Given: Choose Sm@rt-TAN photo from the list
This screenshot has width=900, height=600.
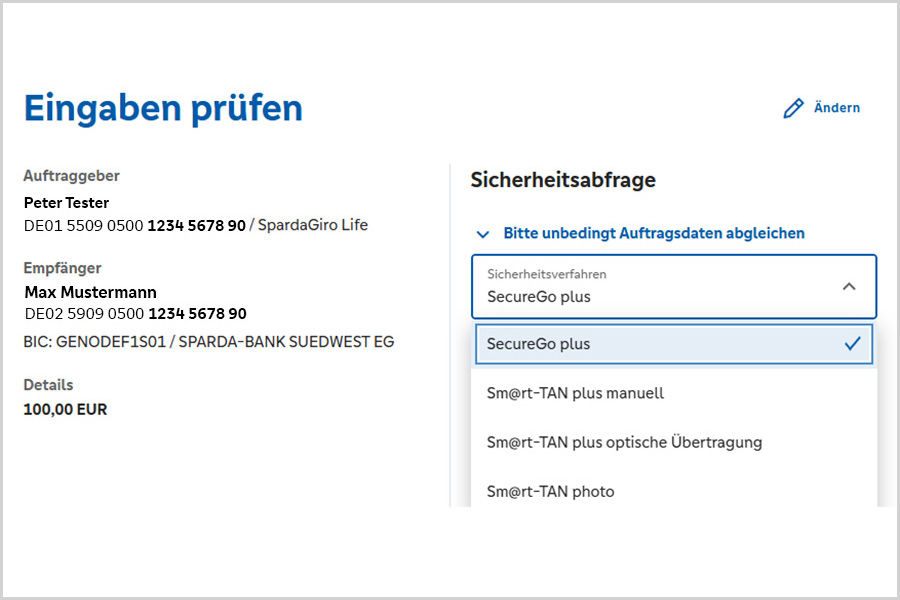Looking at the screenshot, I should [551, 491].
